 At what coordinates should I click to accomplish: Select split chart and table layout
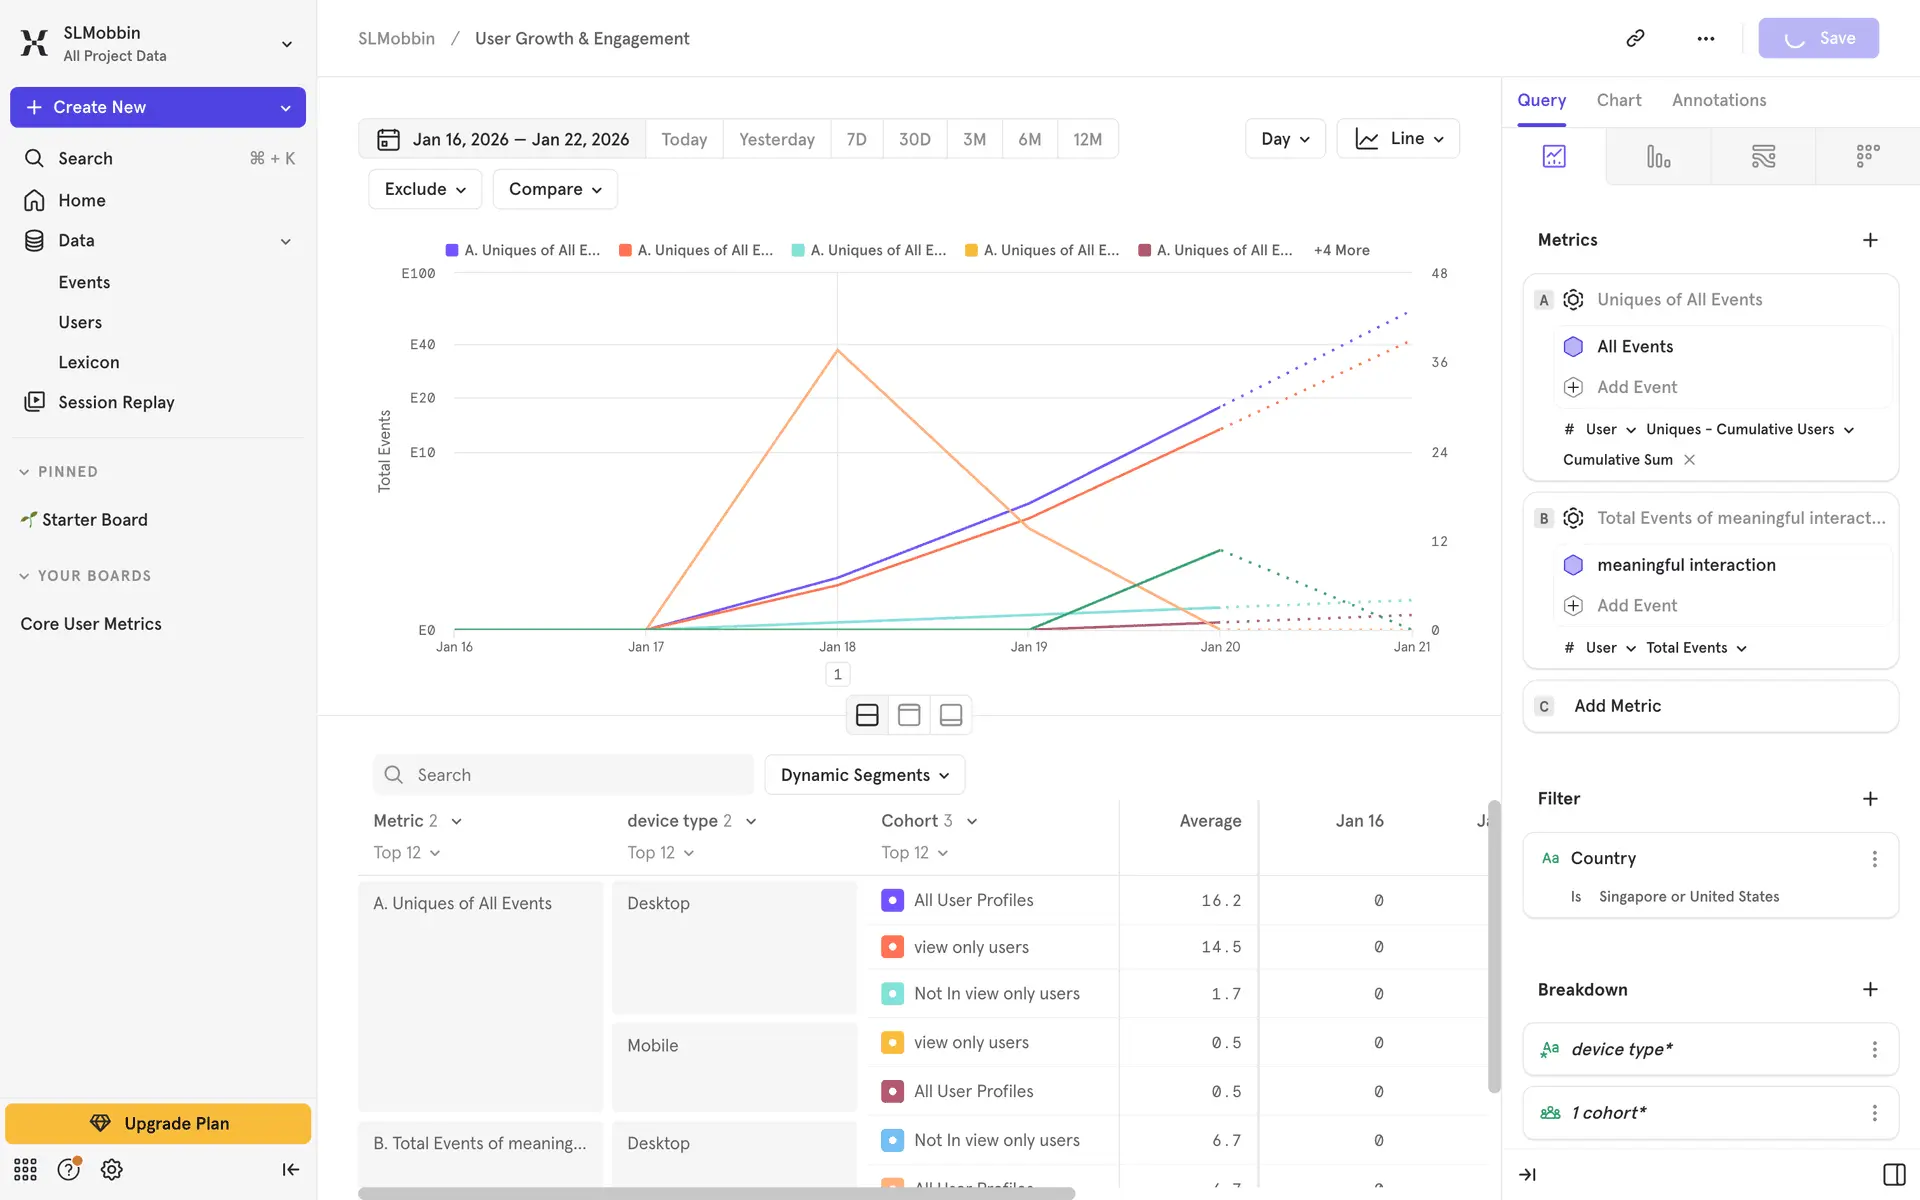(x=867, y=715)
